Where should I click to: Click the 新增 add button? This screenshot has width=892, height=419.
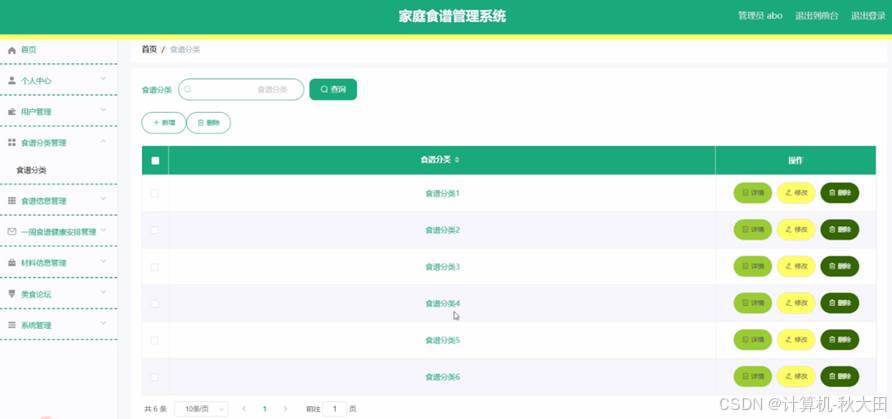pyautogui.click(x=164, y=123)
